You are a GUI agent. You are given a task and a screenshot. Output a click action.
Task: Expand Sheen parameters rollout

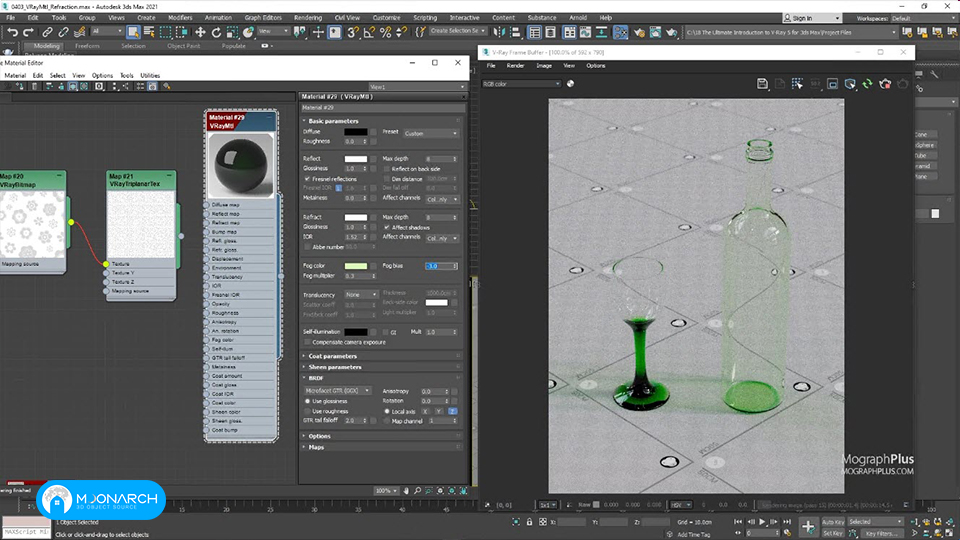pyautogui.click(x=335, y=367)
